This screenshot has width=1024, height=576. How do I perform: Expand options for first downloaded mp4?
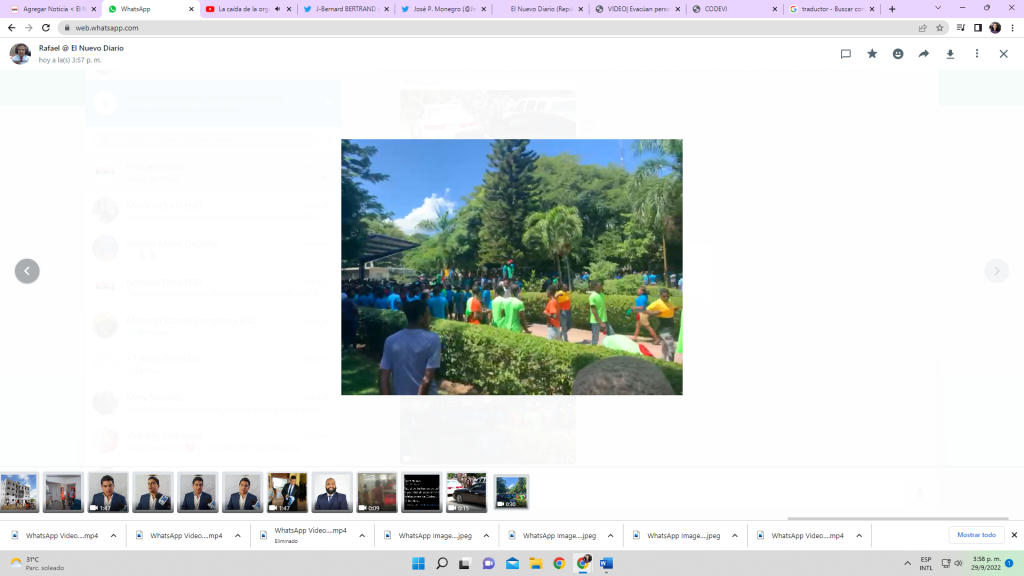[113, 536]
